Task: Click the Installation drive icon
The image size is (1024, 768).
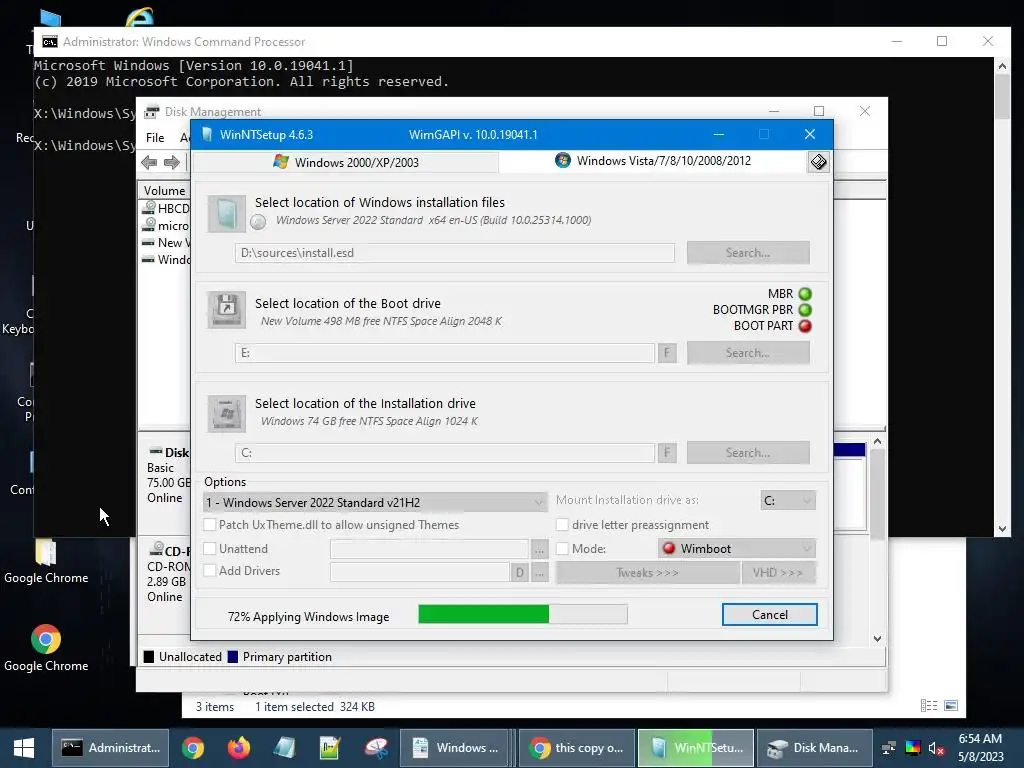Action: (227, 413)
